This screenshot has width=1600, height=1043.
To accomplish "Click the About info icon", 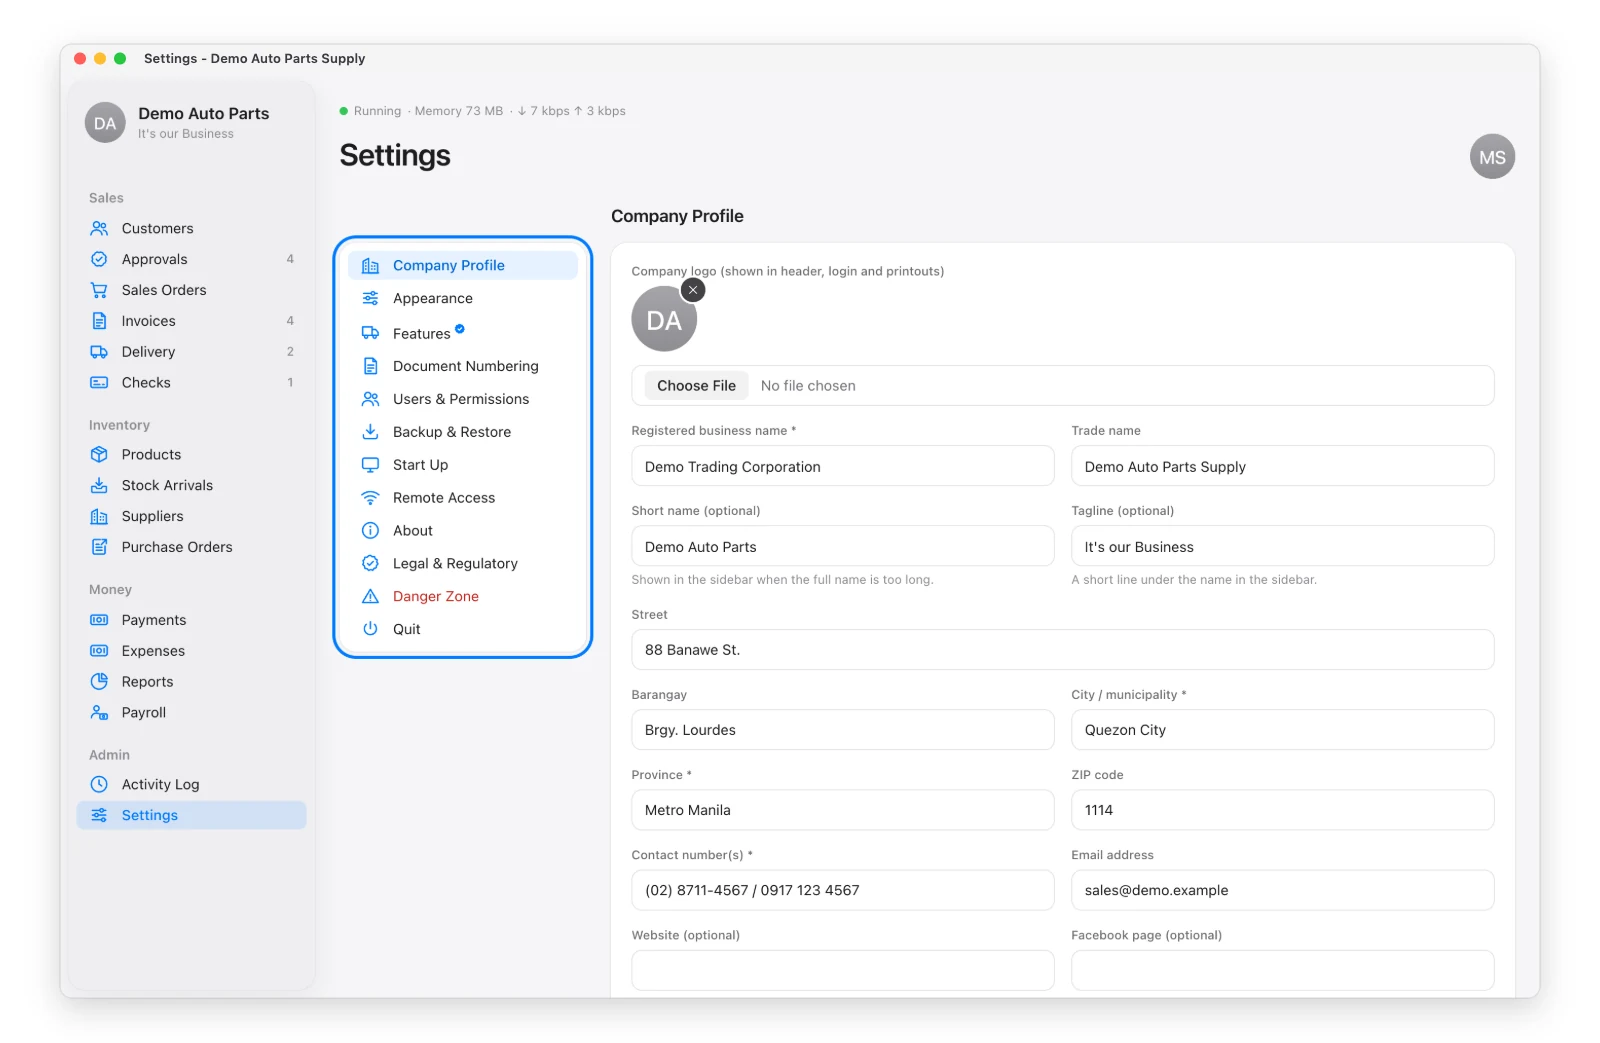I will tap(370, 530).
